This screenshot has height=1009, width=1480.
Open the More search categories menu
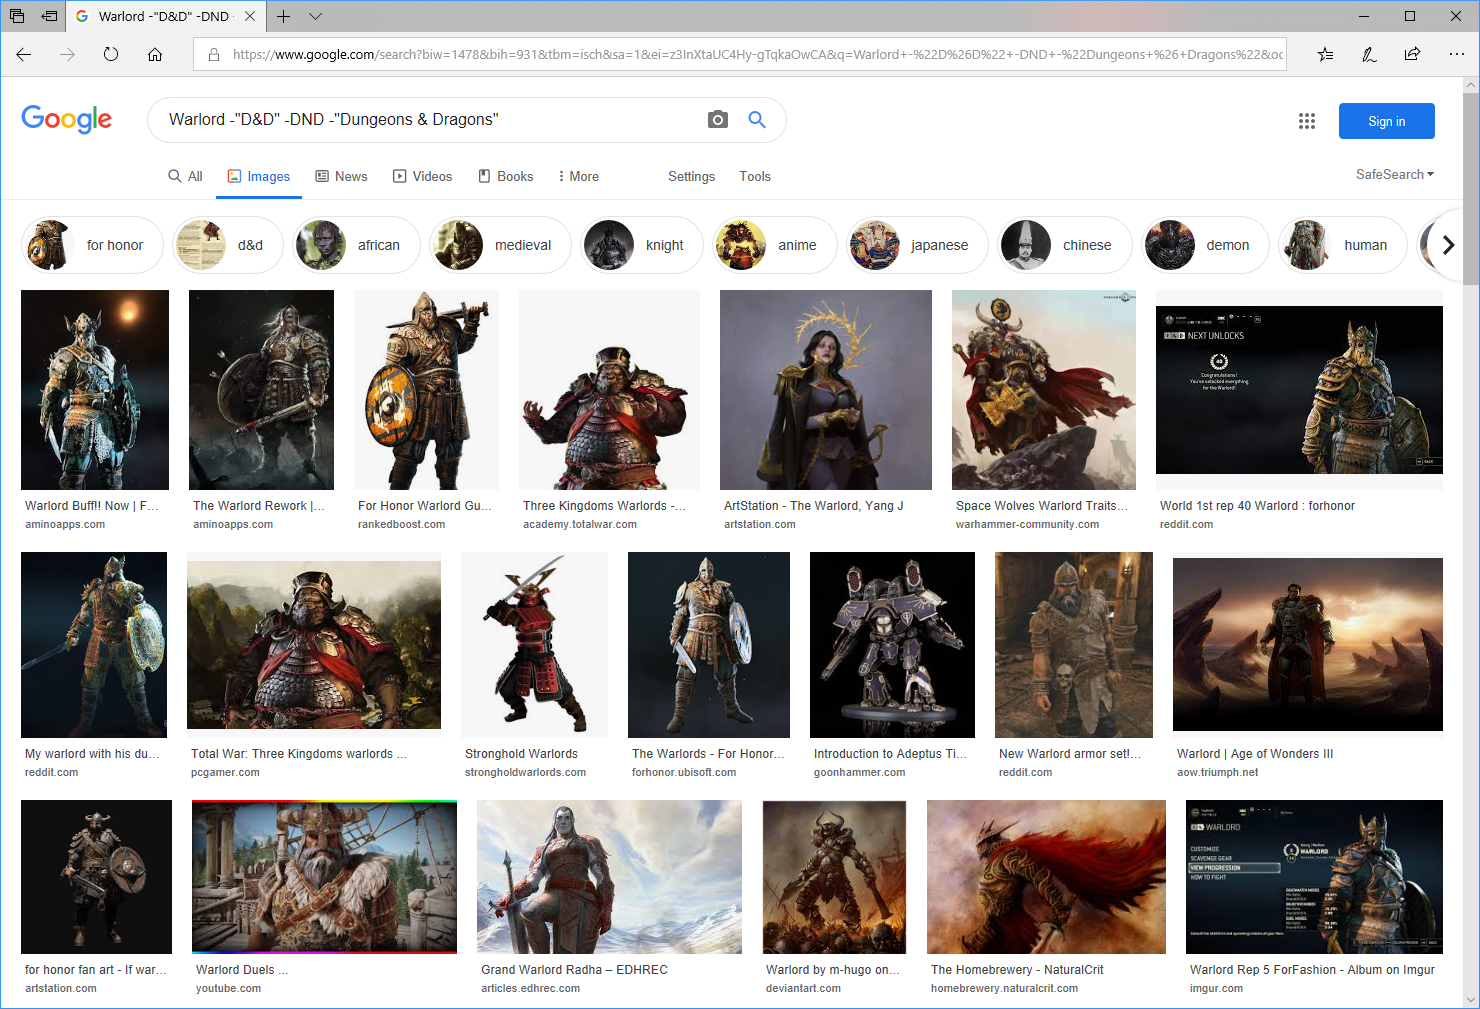(x=578, y=176)
